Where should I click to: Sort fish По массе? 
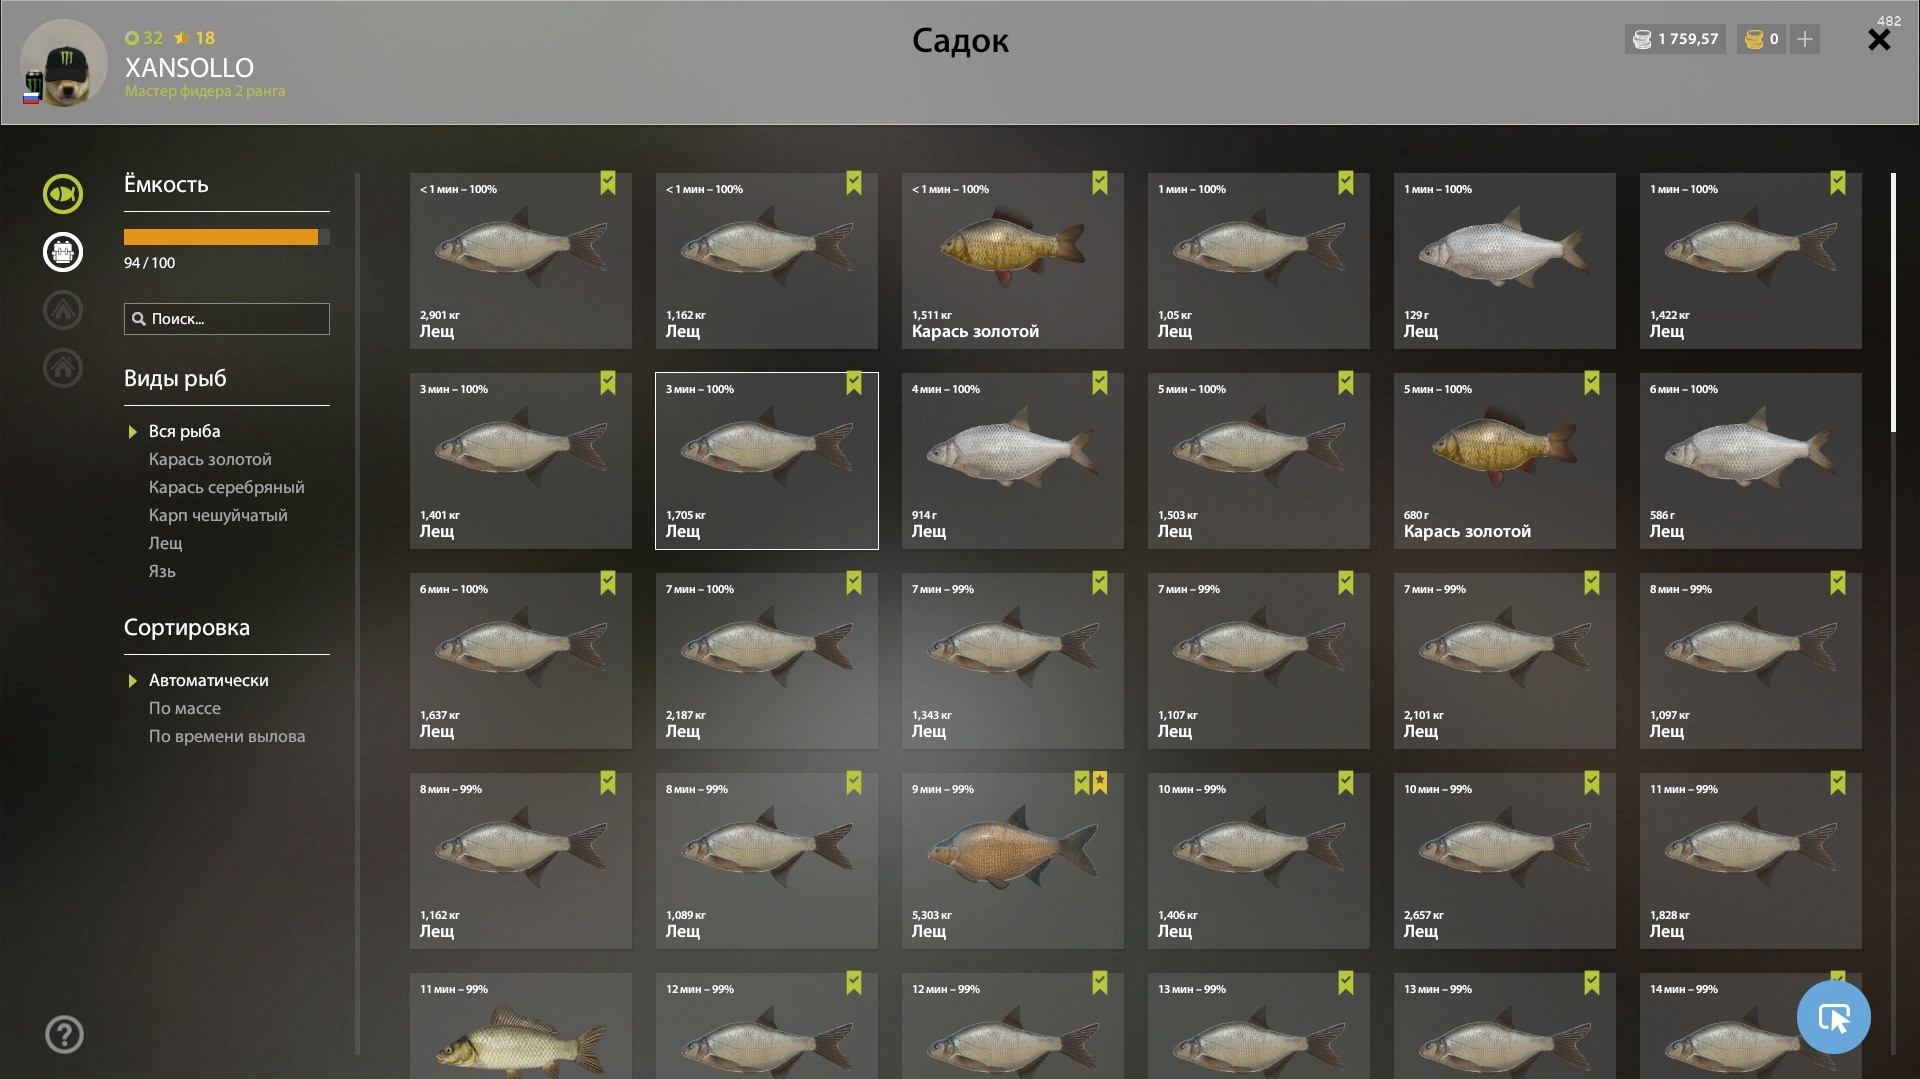tap(184, 708)
